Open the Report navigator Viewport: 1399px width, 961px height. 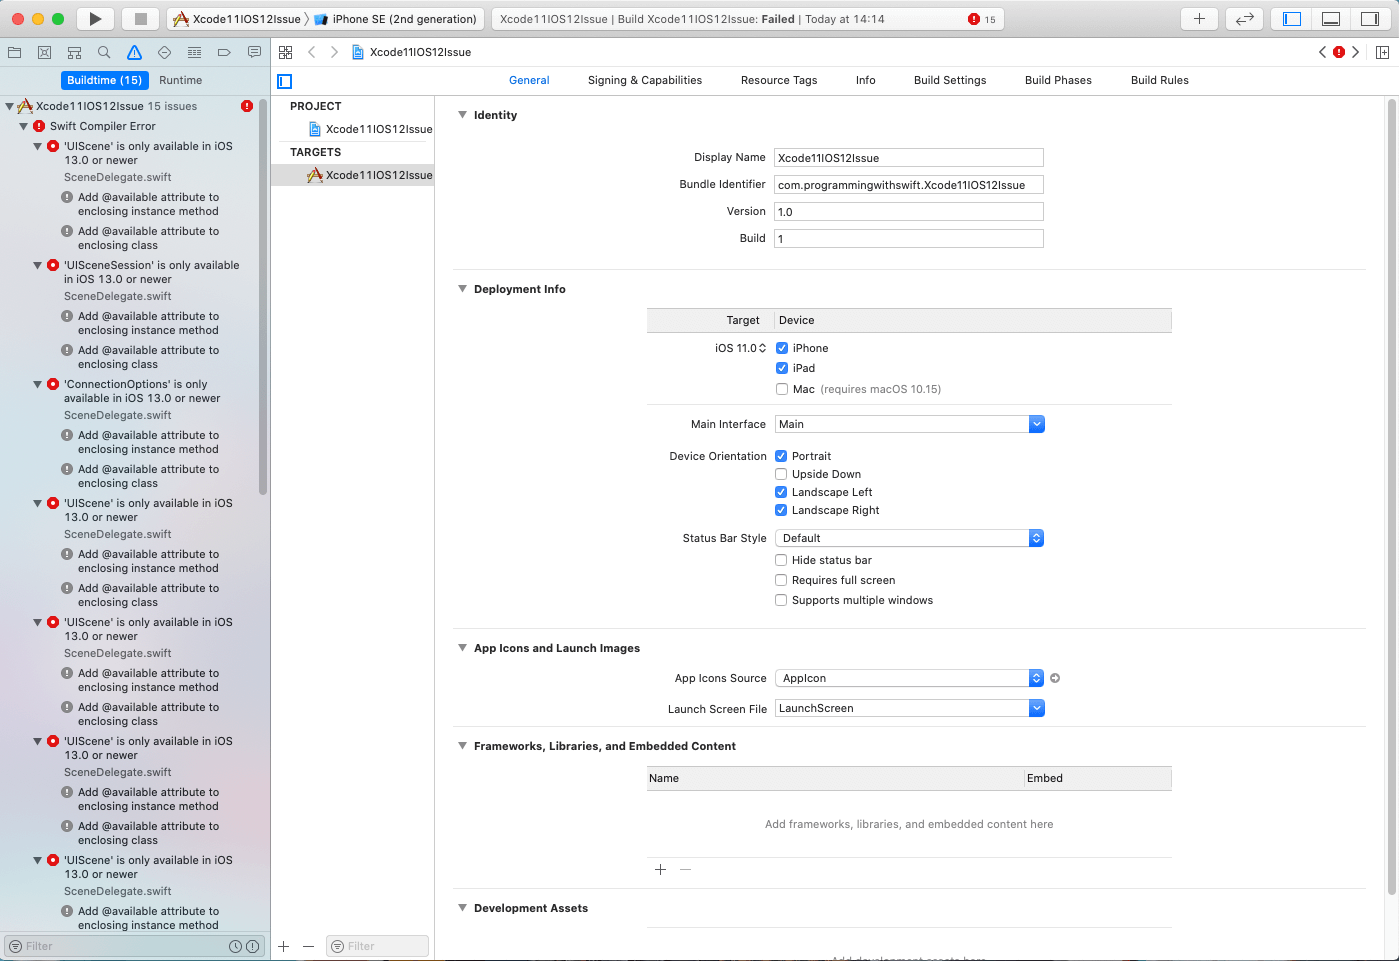(254, 52)
